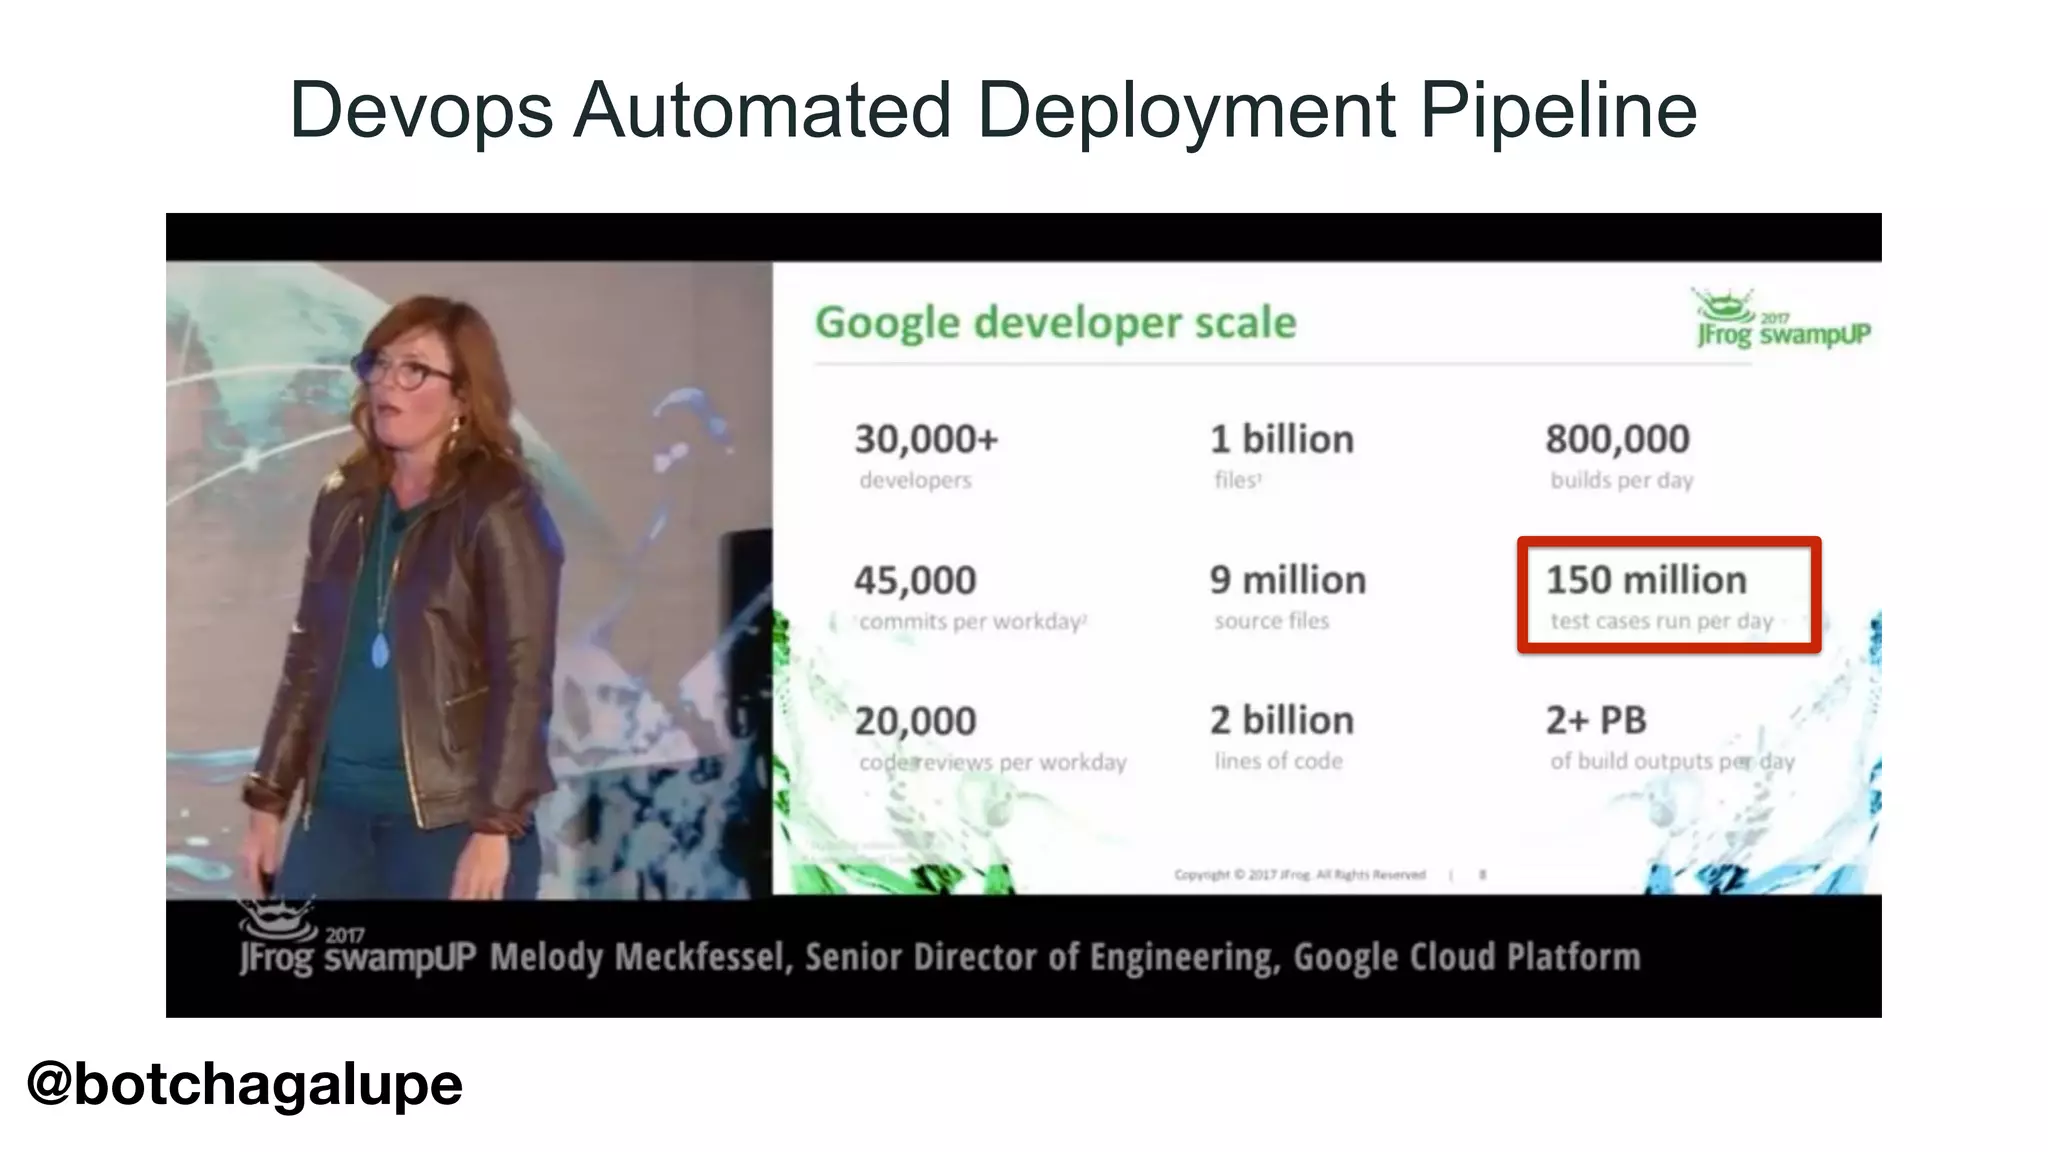Click the 'builds per day' label
Viewport: 2048px width, 1152px height.
point(1622,480)
